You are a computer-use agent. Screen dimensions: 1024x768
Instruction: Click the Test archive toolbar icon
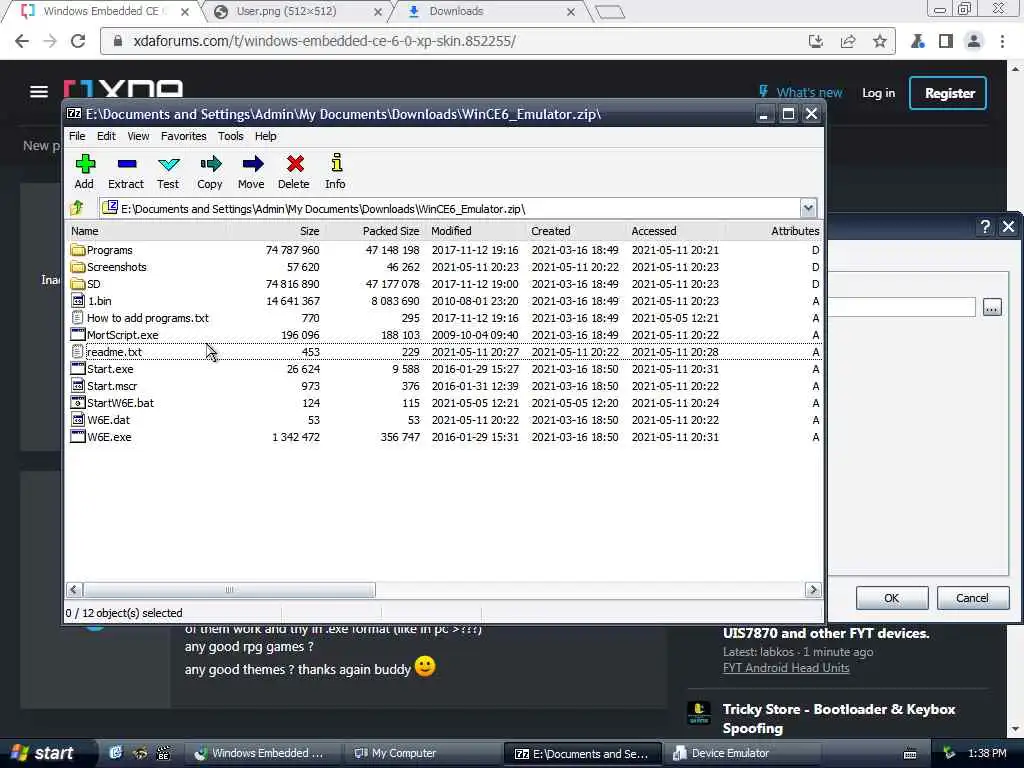coord(168,164)
